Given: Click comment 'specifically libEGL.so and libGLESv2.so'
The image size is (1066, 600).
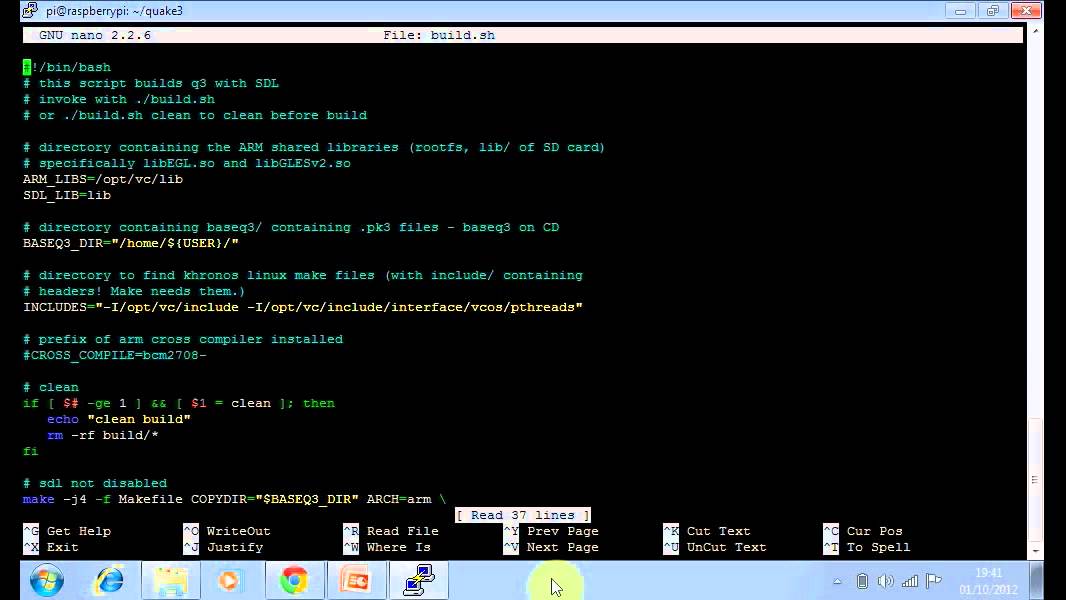Looking at the screenshot, I should tap(187, 163).
